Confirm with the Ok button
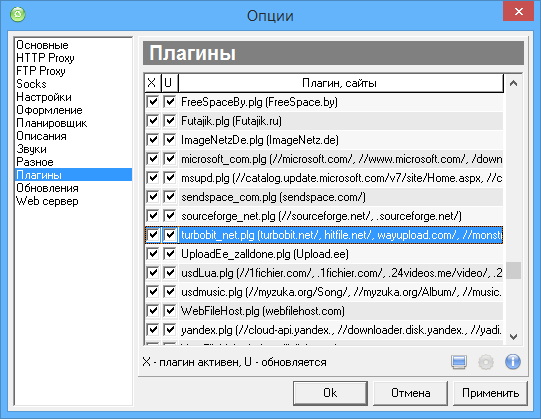 (x=330, y=393)
